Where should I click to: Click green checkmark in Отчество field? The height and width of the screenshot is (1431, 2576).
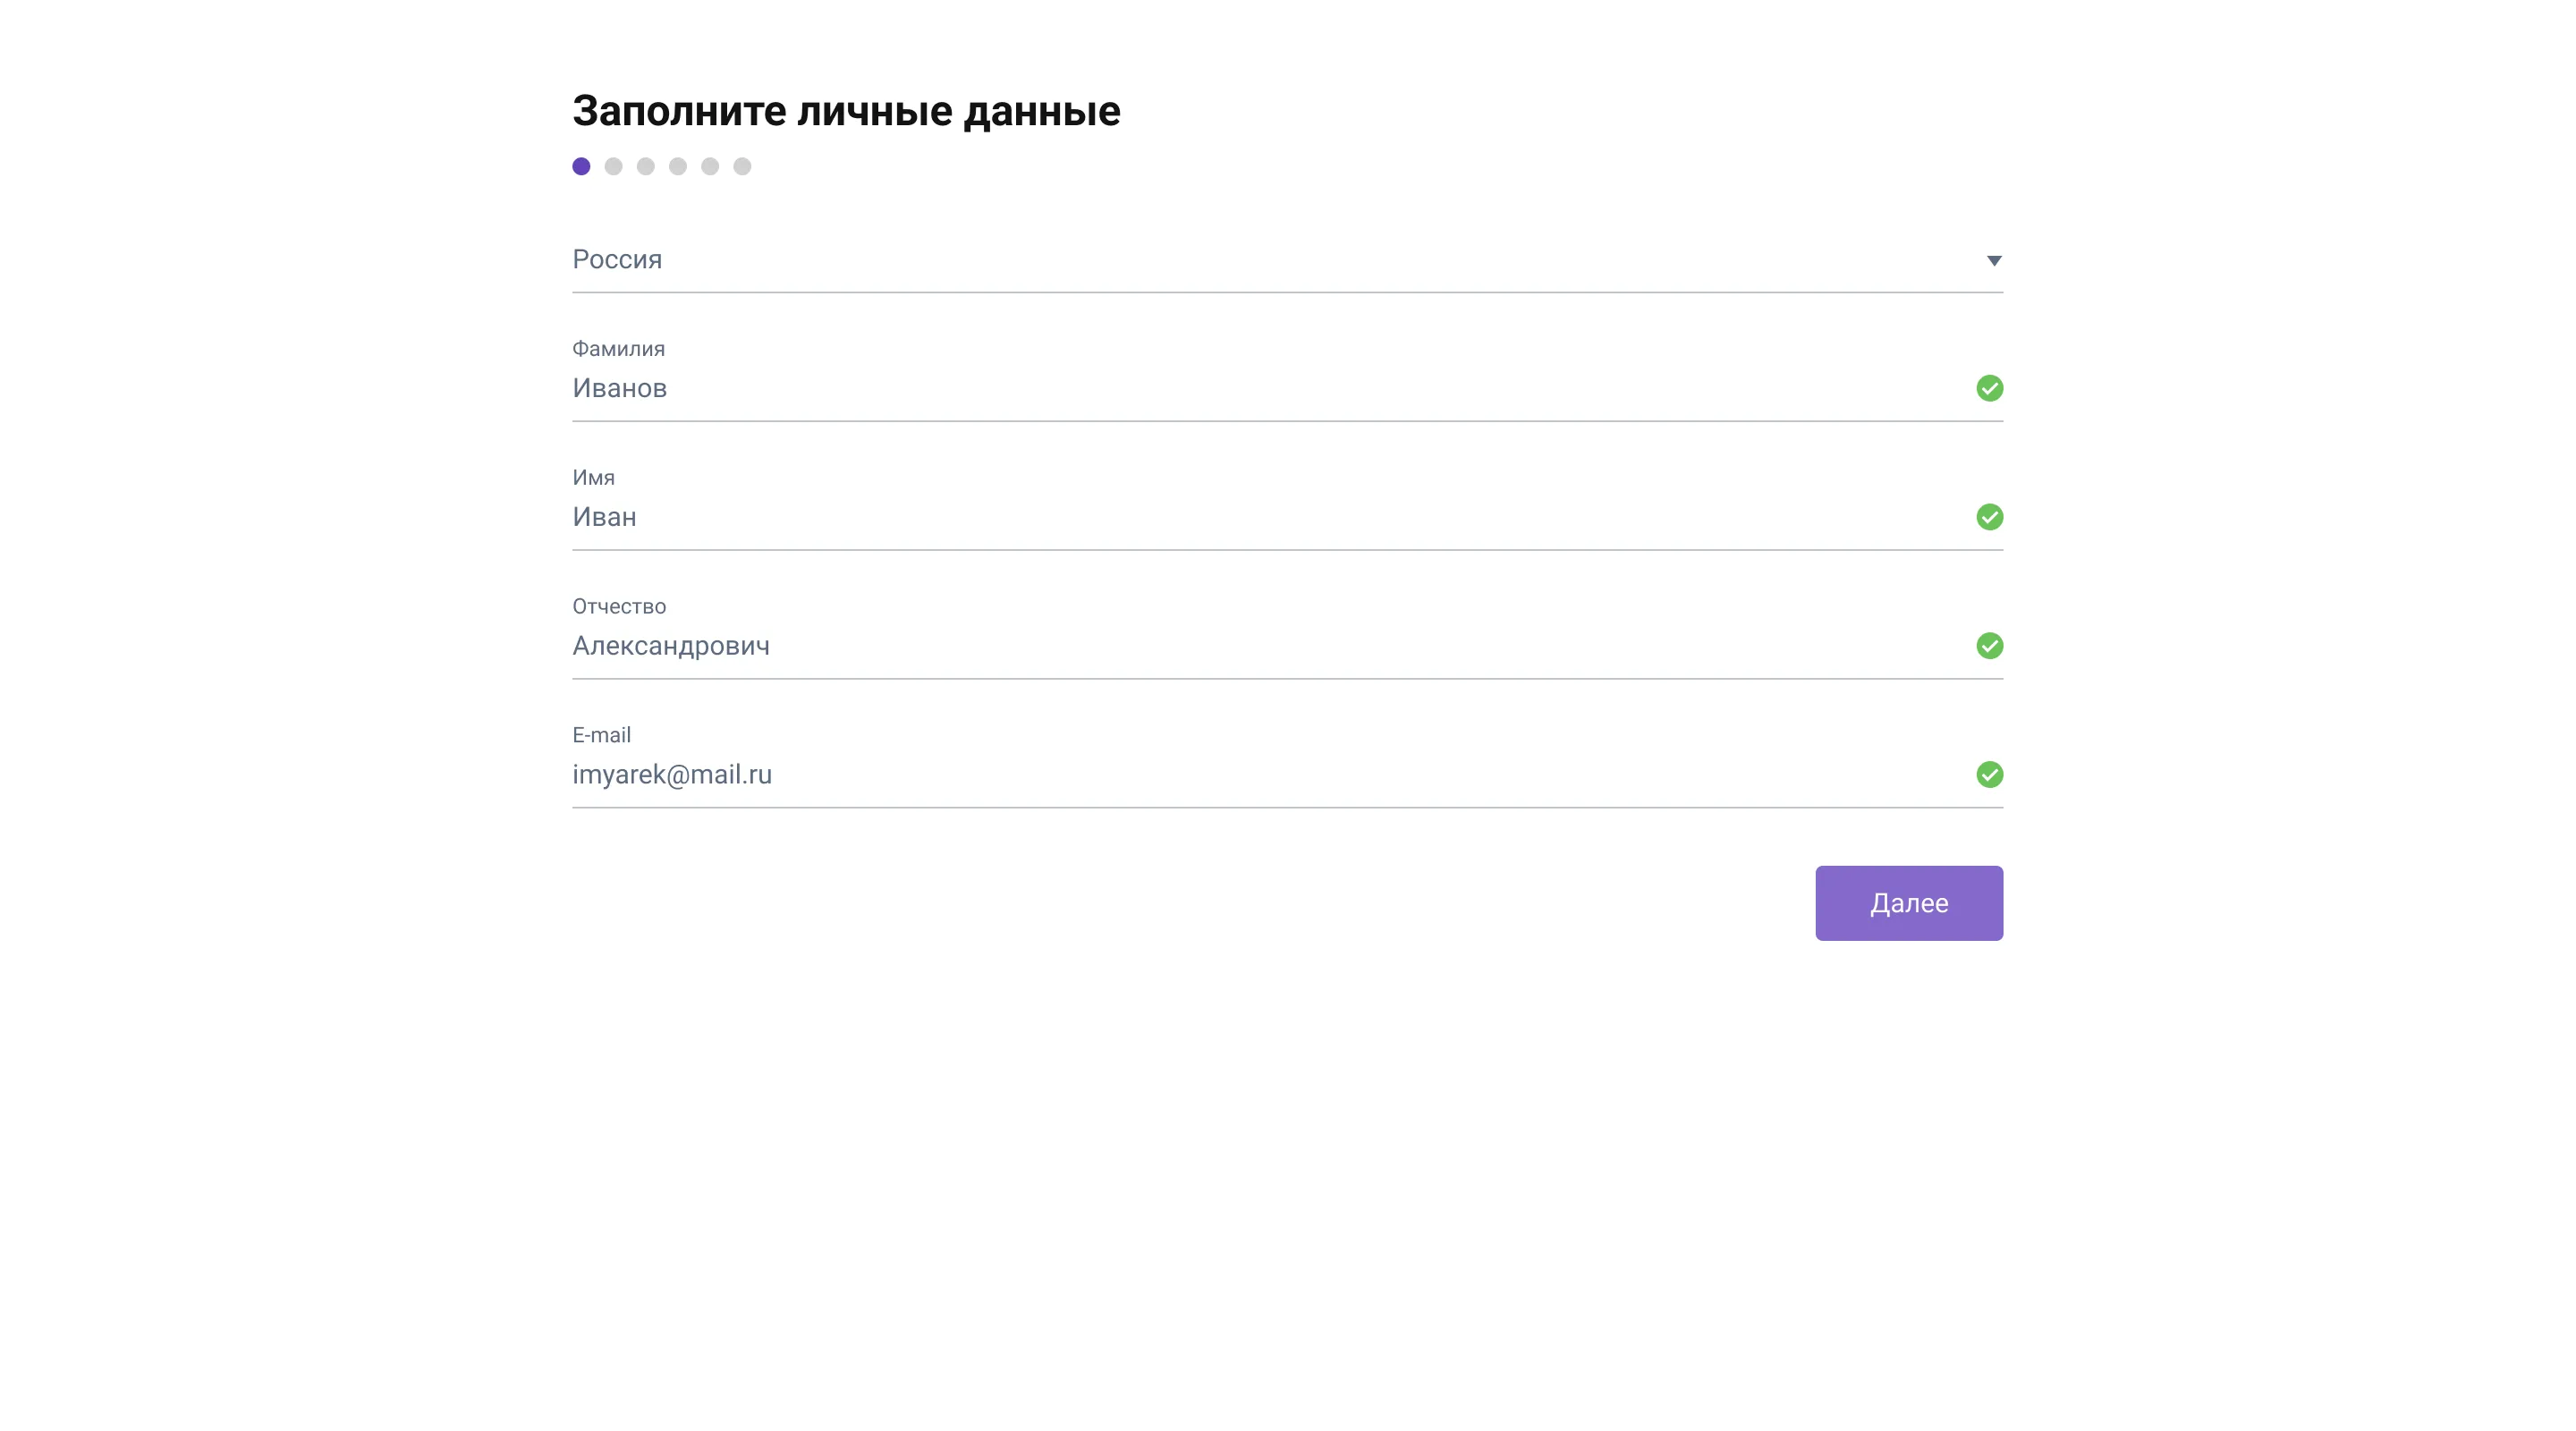pos(1989,646)
